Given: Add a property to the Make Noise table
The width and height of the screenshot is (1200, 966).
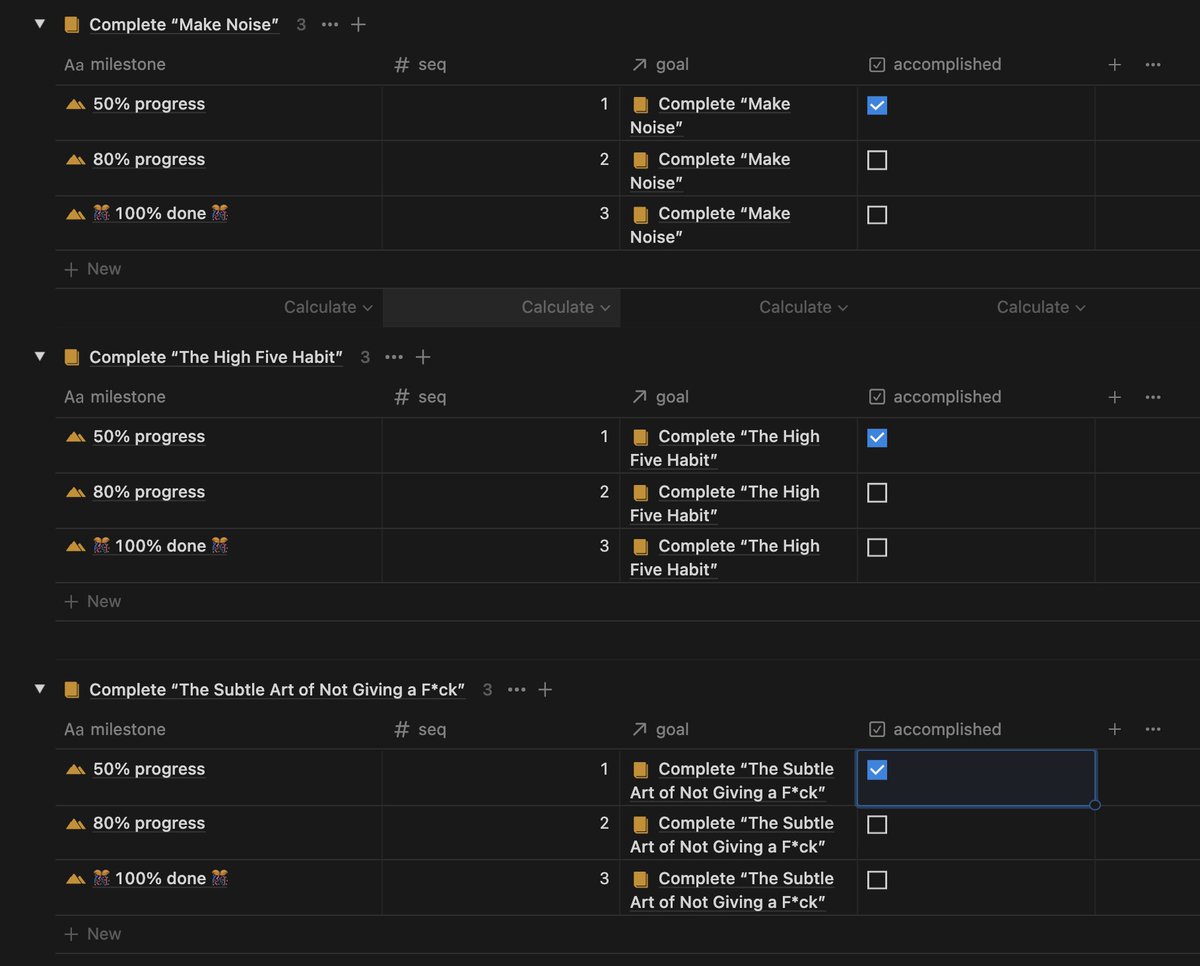Looking at the screenshot, I should click(x=1115, y=64).
